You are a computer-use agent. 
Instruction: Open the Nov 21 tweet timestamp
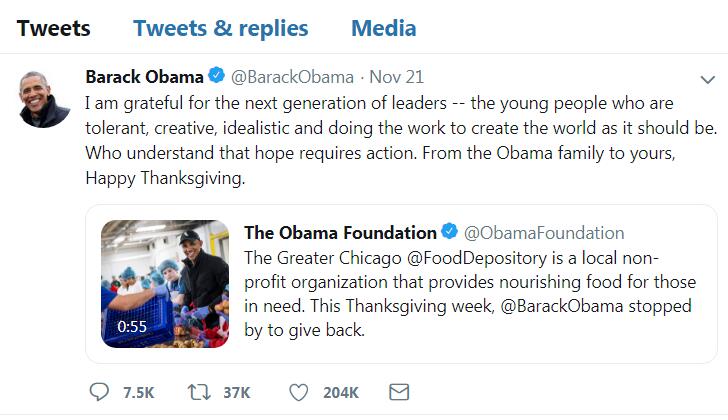click(396, 77)
